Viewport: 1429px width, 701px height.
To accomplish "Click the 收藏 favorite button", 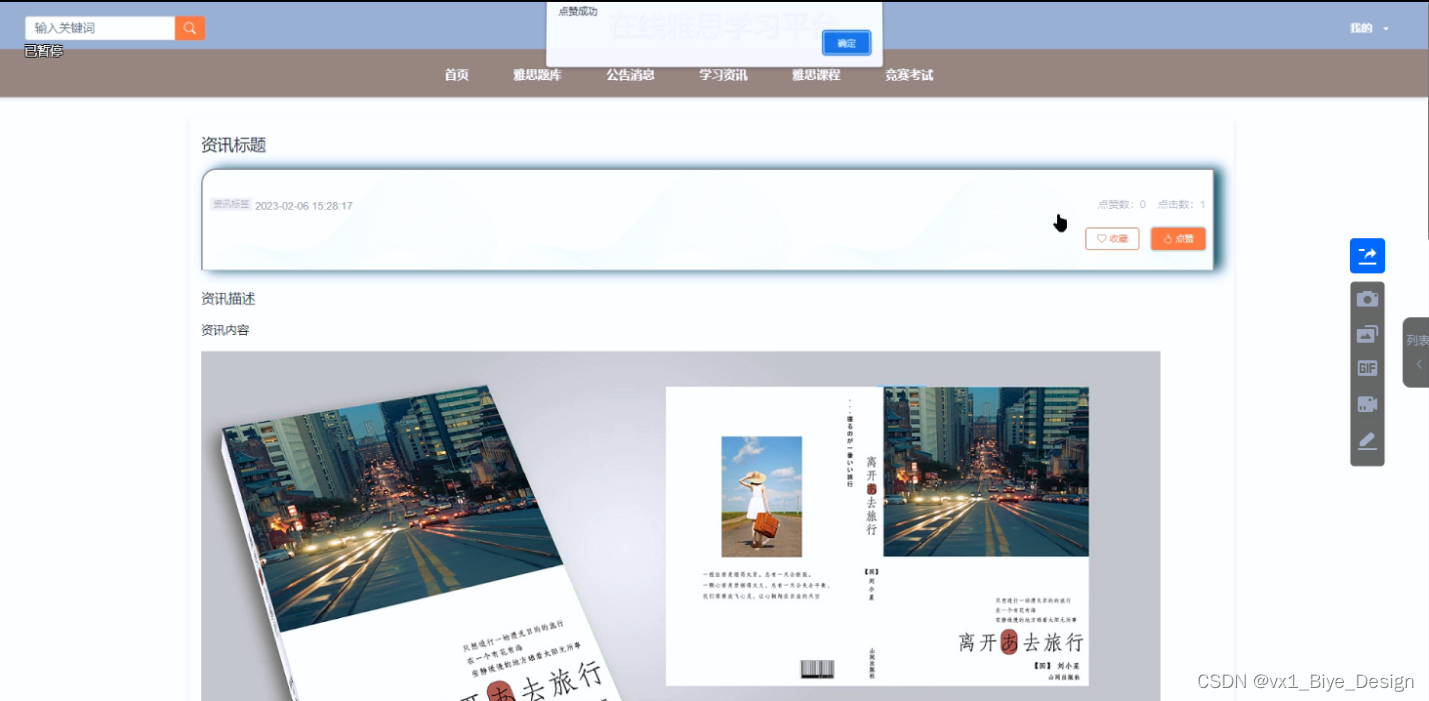I will (1112, 239).
